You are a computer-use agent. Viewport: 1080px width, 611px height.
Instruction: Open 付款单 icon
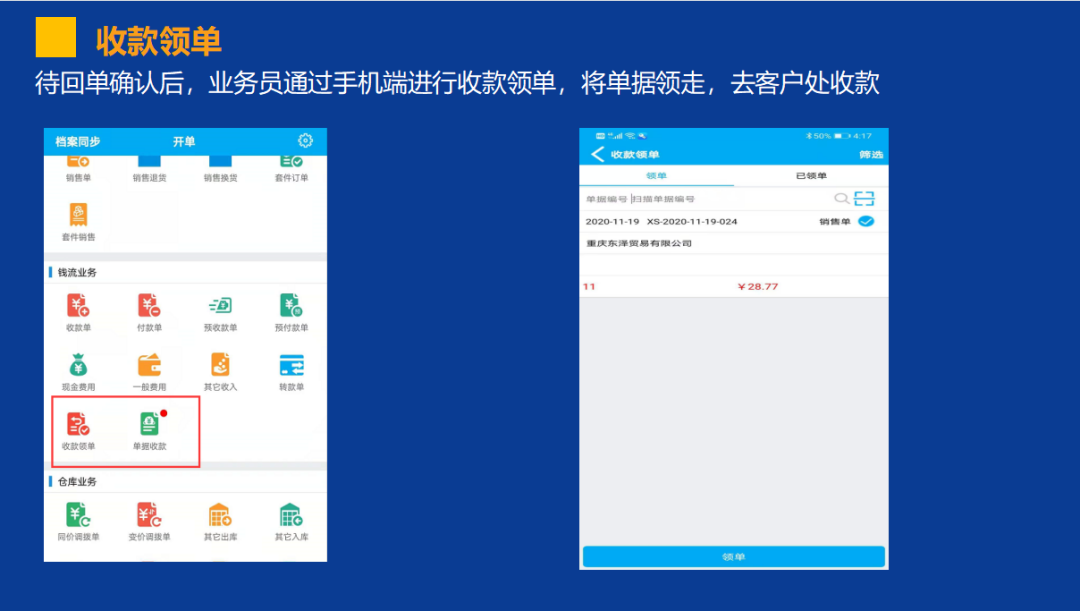149,305
